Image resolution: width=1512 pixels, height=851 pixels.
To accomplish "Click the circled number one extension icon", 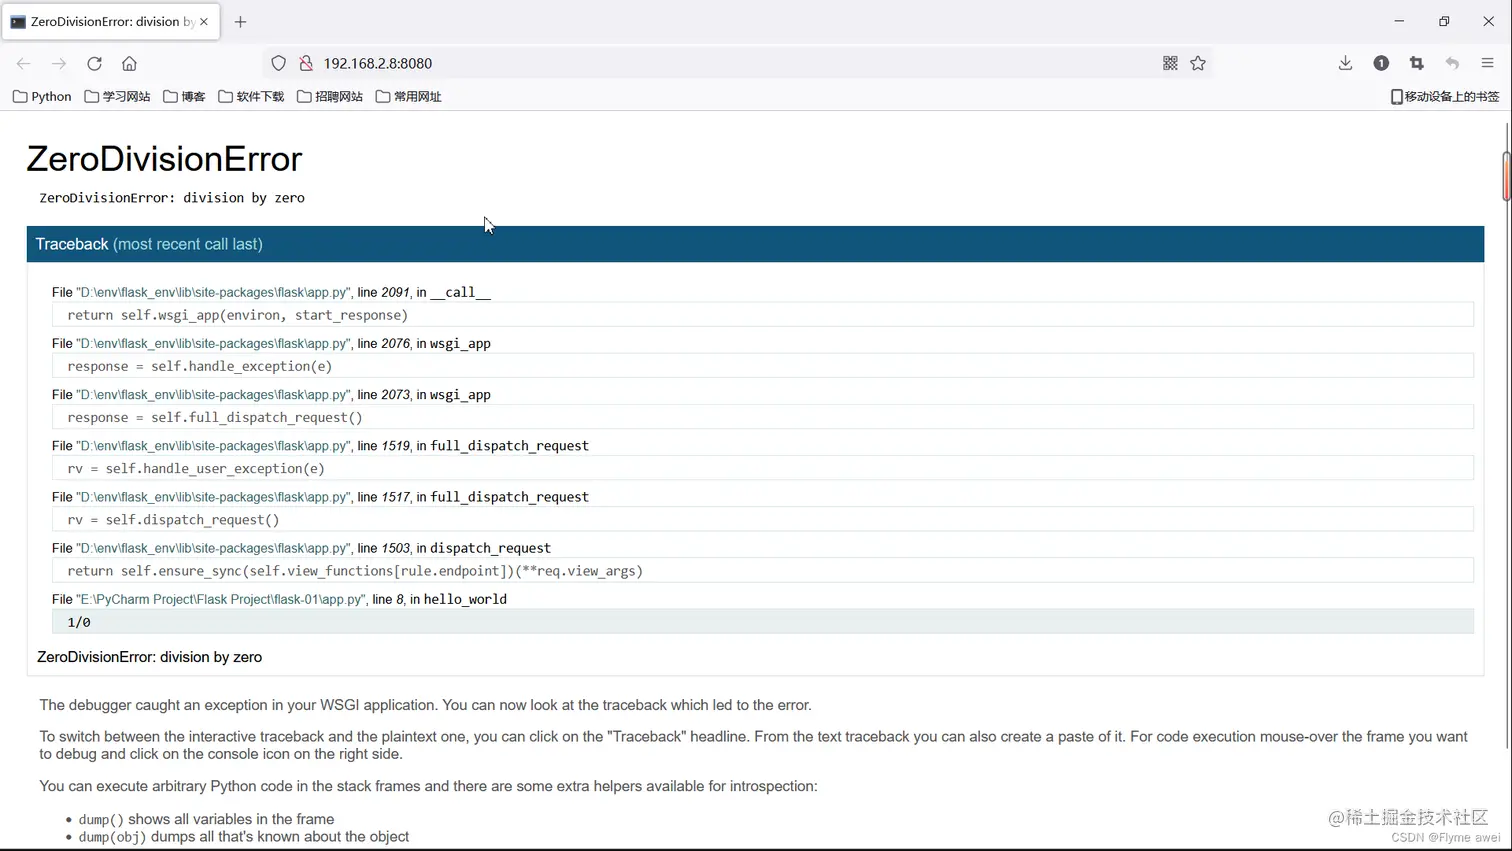I will pyautogui.click(x=1381, y=63).
